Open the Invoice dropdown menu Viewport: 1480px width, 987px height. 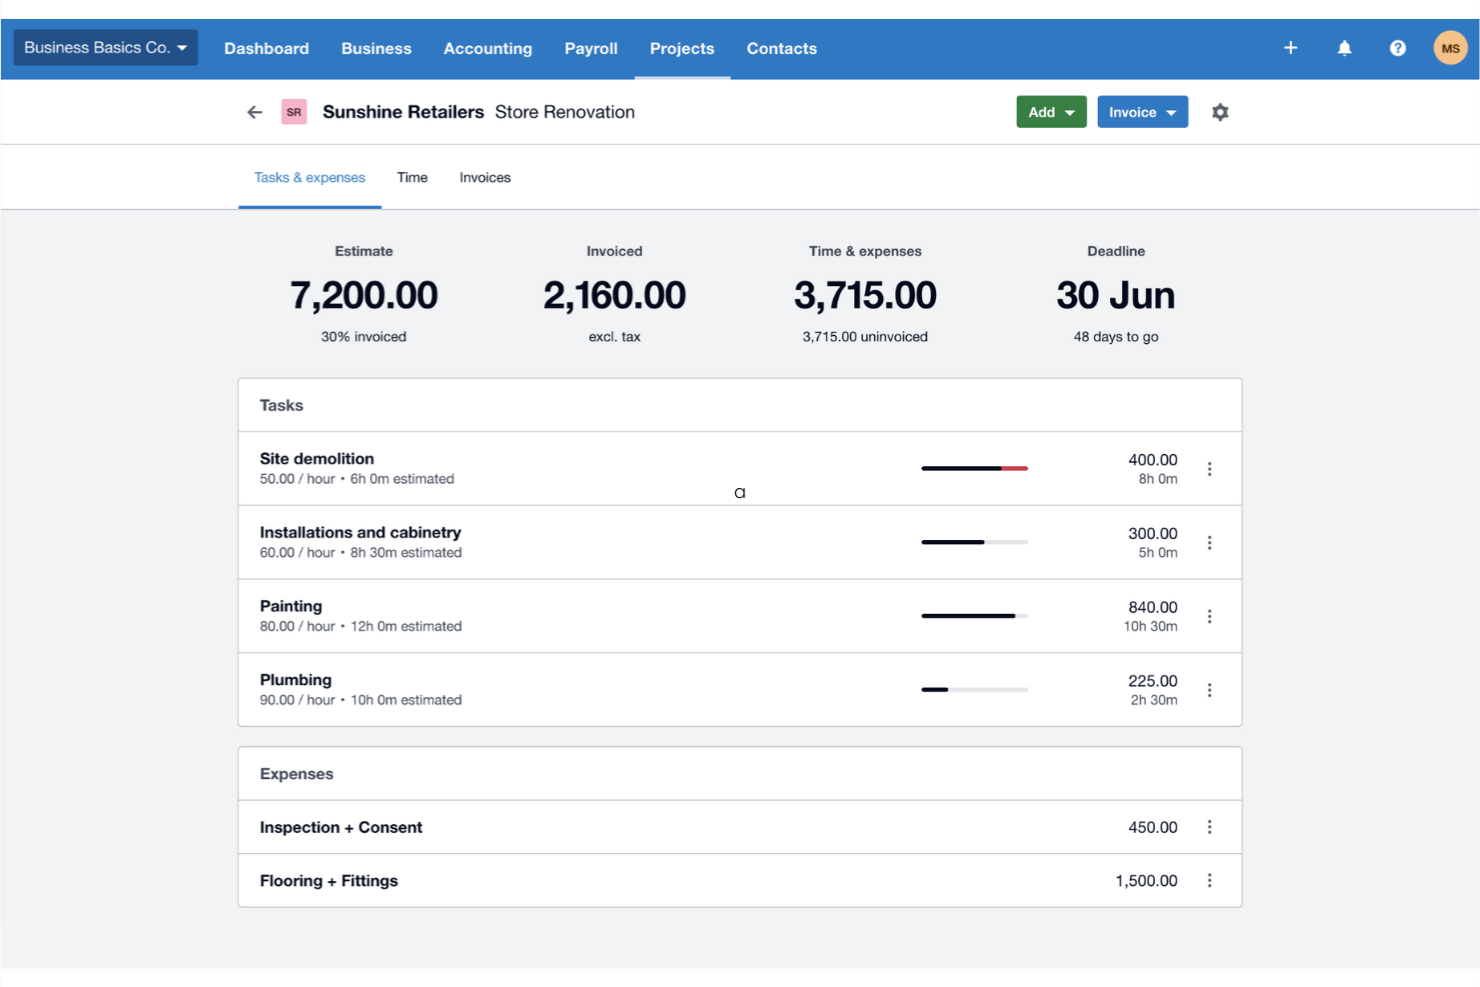[x=1142, y=111]
